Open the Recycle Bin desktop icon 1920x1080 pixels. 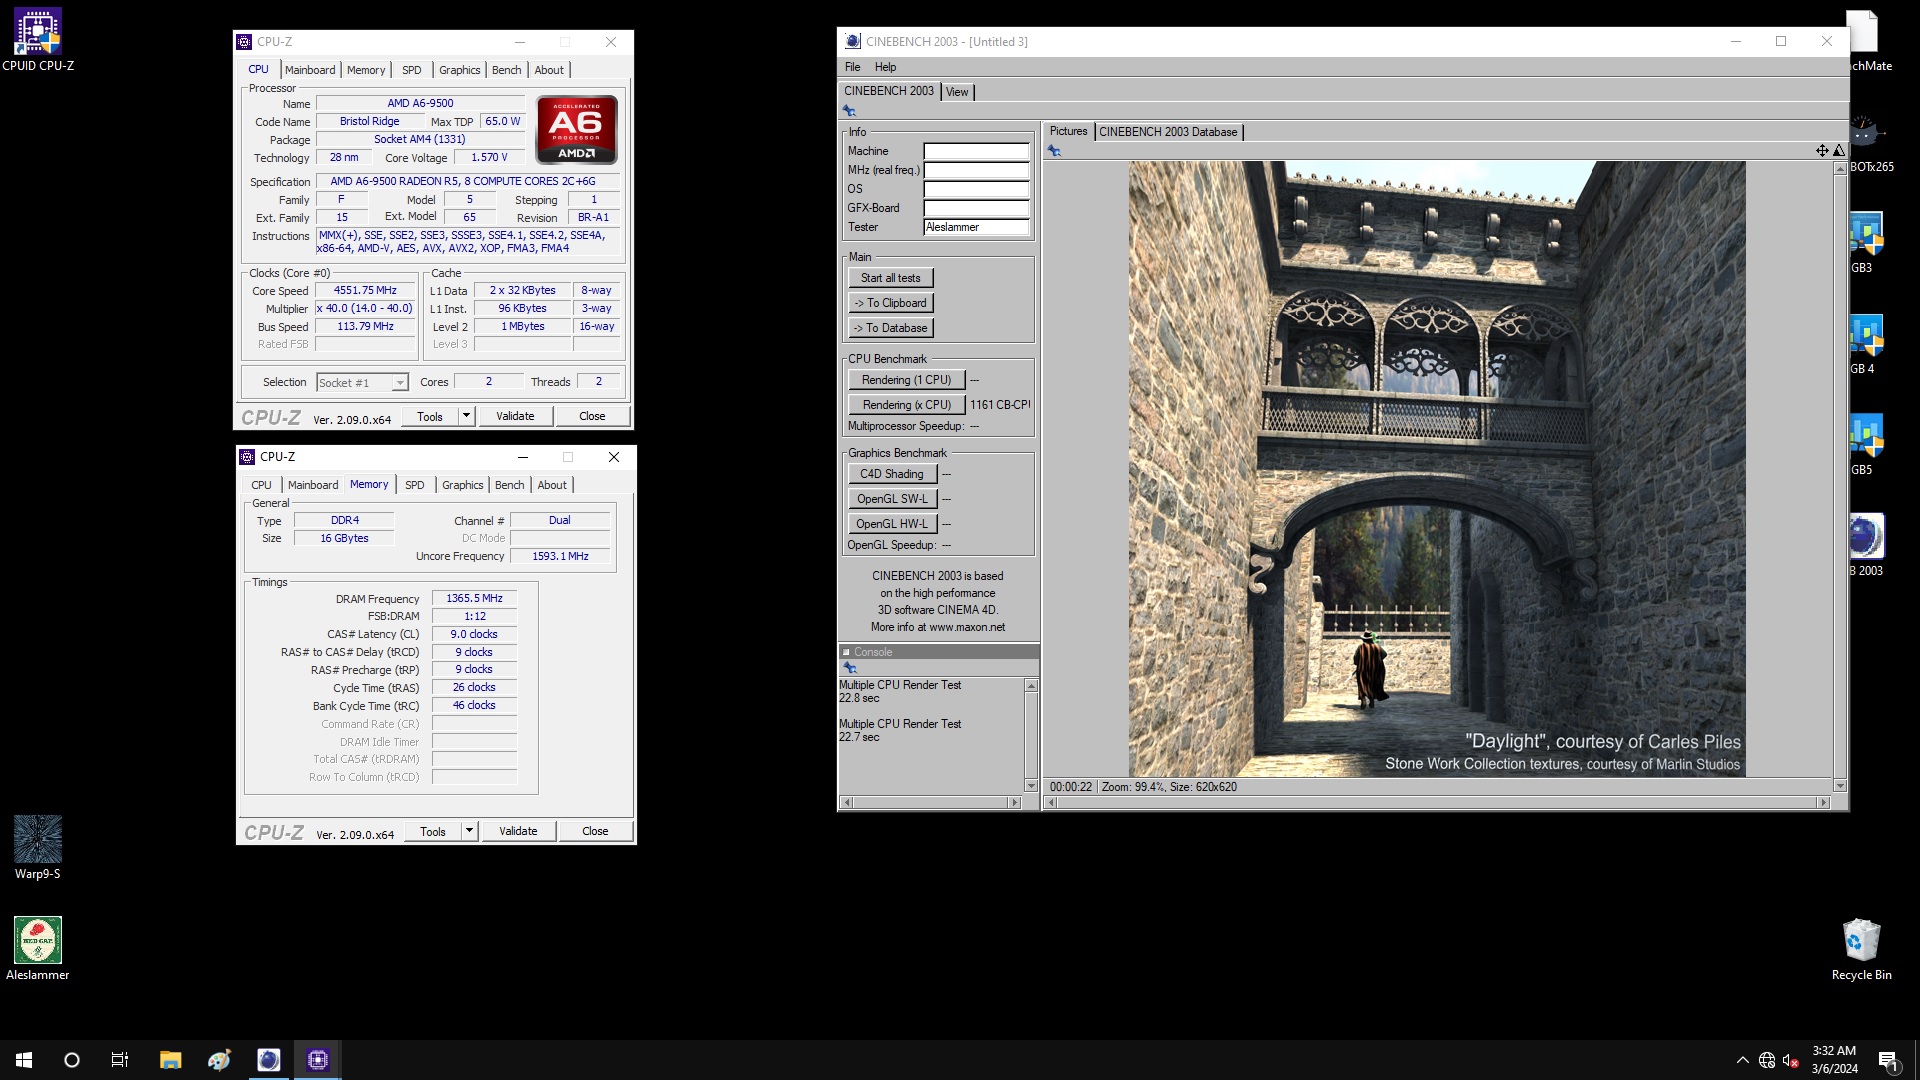1861,949
